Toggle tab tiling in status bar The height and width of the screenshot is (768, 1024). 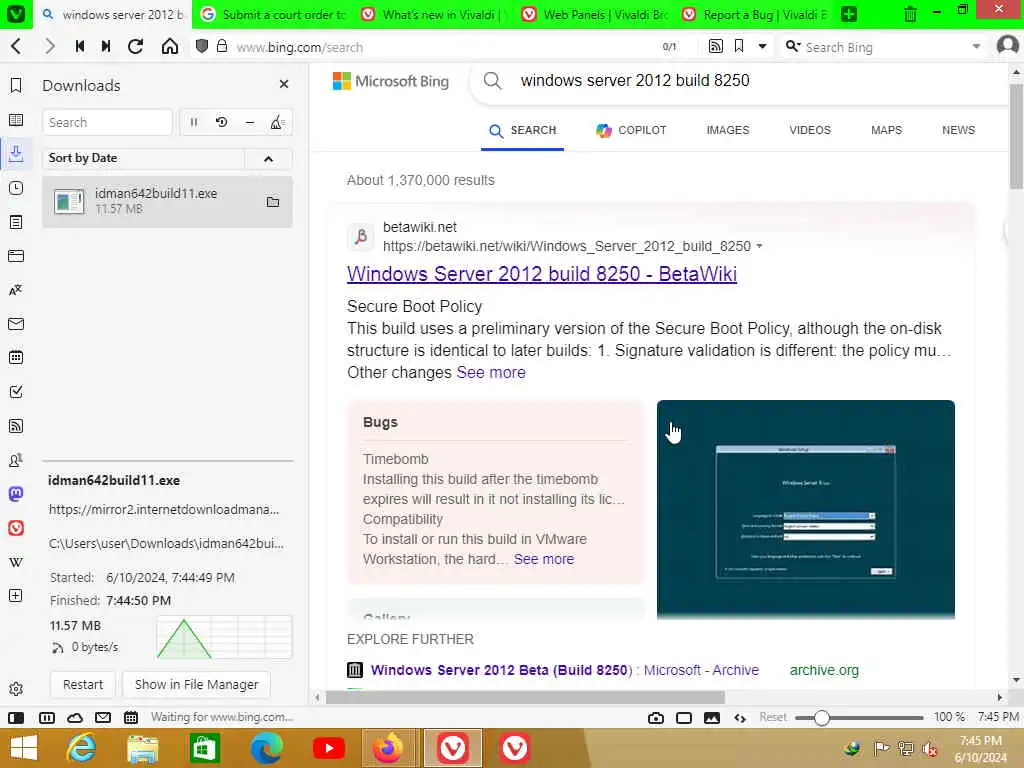pyautogui.click(x=47, y=718)
